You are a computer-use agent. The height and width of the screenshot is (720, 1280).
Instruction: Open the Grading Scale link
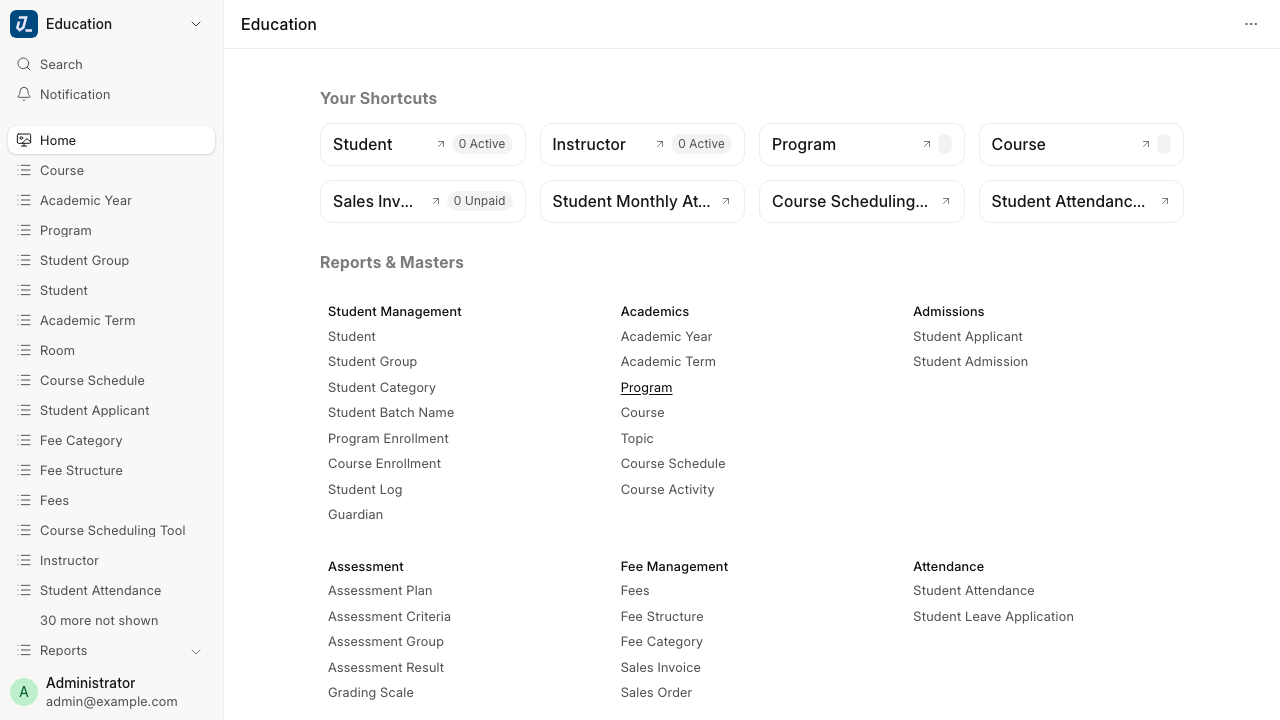(x=371, y=692)
